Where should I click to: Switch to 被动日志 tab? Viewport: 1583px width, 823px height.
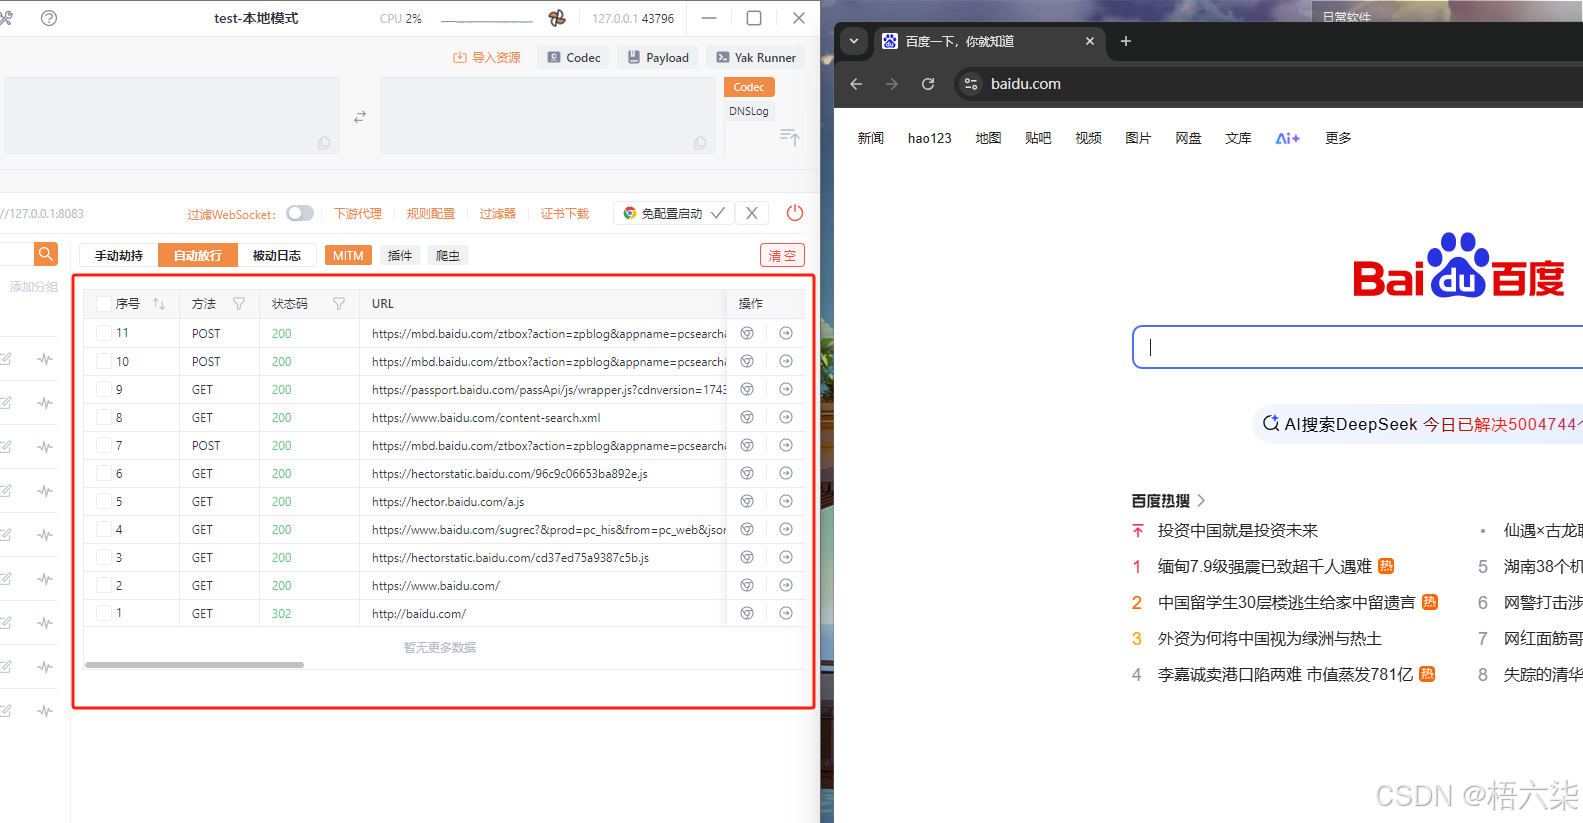(x=277, y=255)
